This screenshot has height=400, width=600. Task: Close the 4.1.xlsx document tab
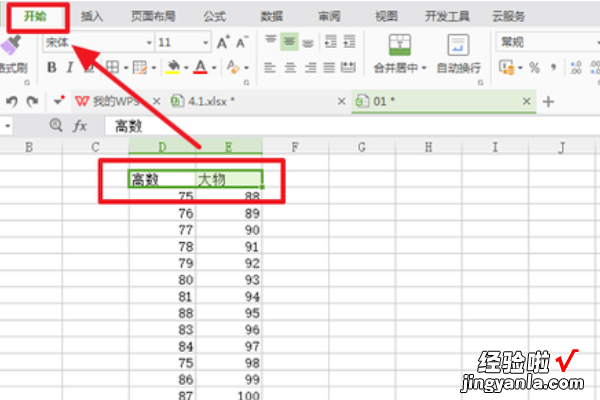click(341, 101)
